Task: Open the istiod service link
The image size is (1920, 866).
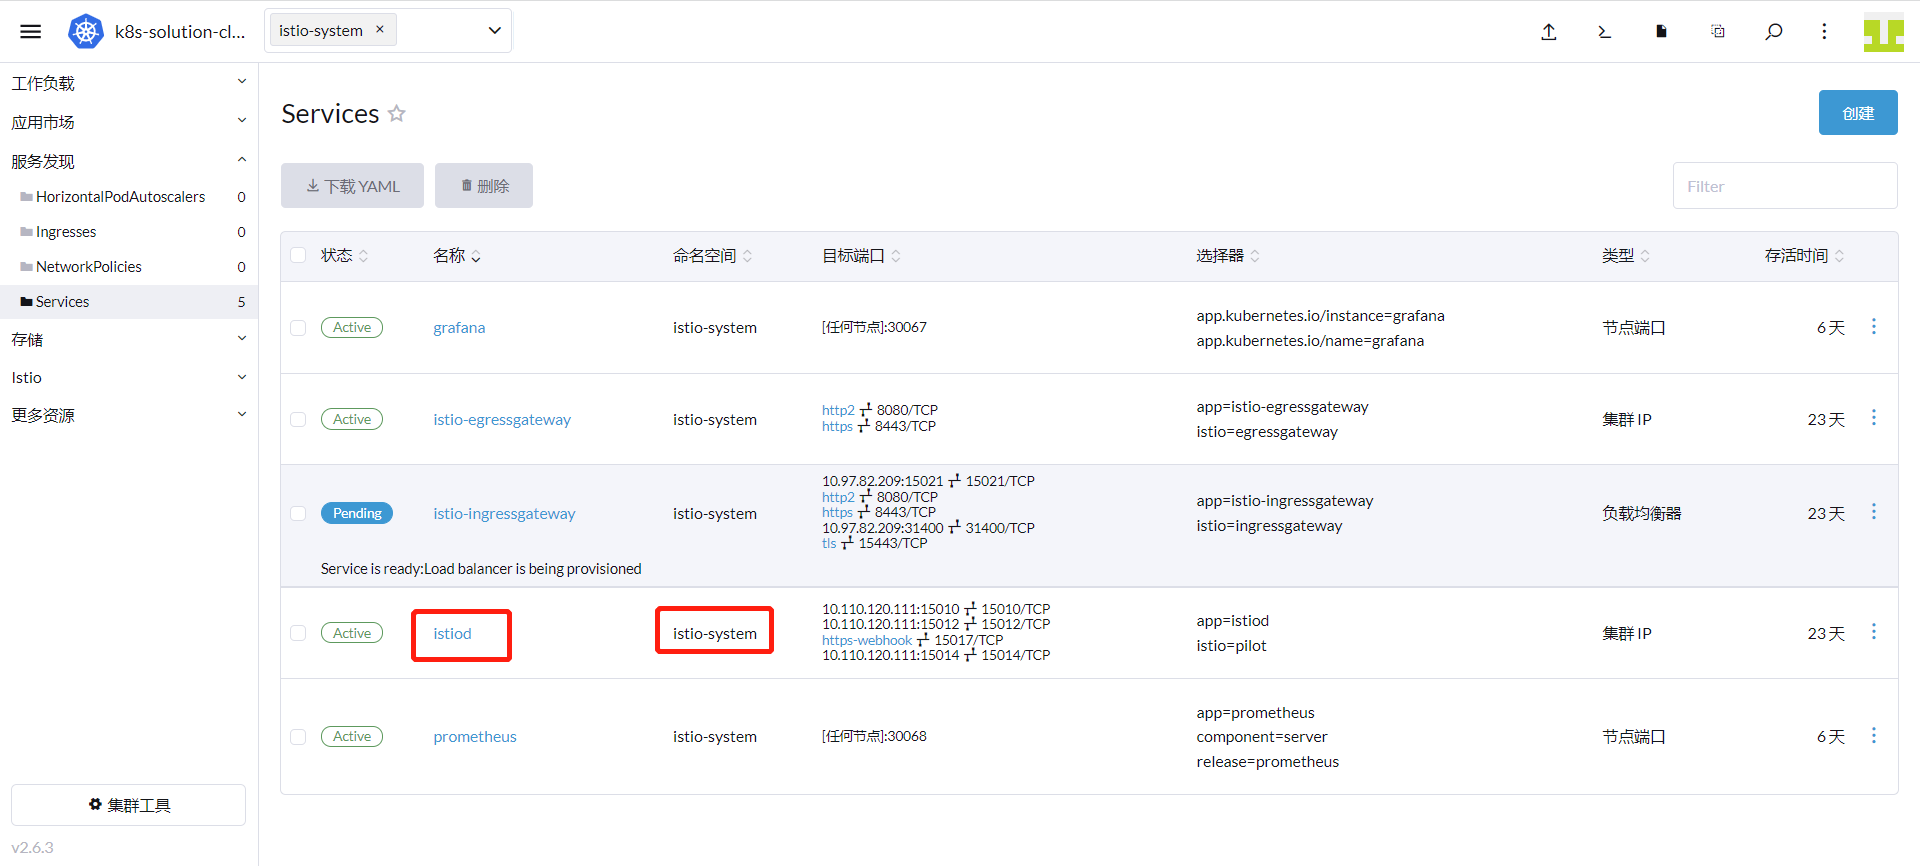Action: pyautogui.click(x=452, y=634)
